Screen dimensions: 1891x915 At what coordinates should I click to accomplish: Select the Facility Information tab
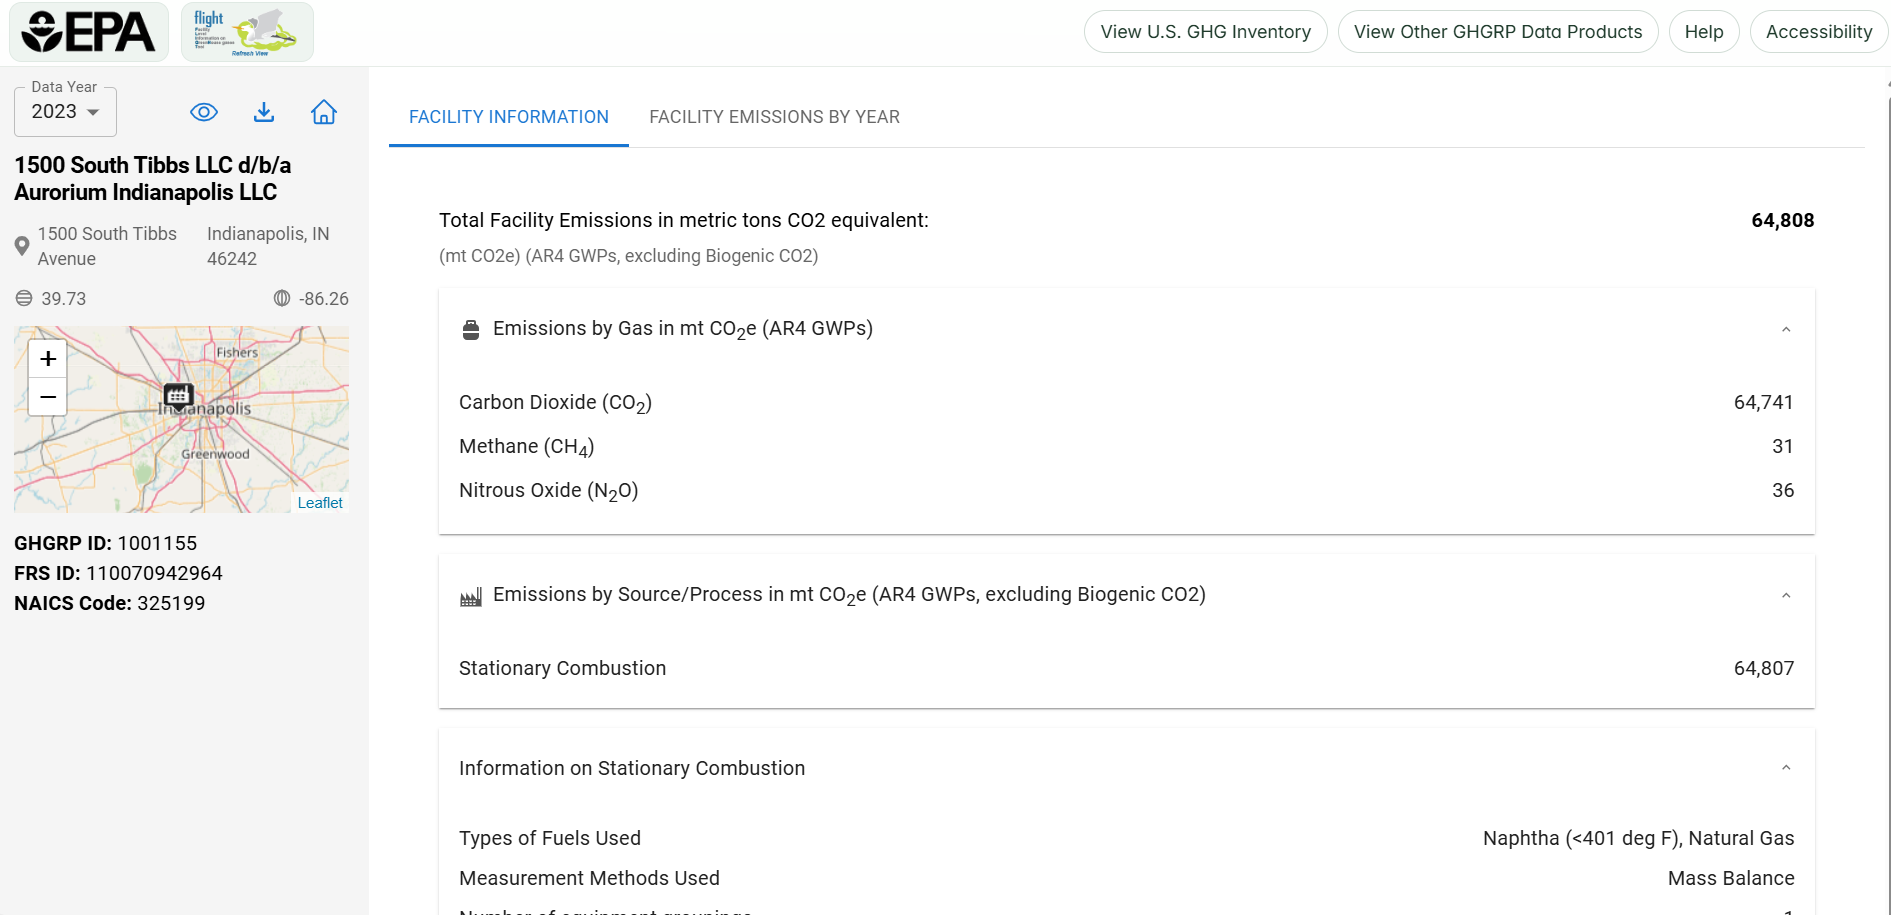(508, 117)
